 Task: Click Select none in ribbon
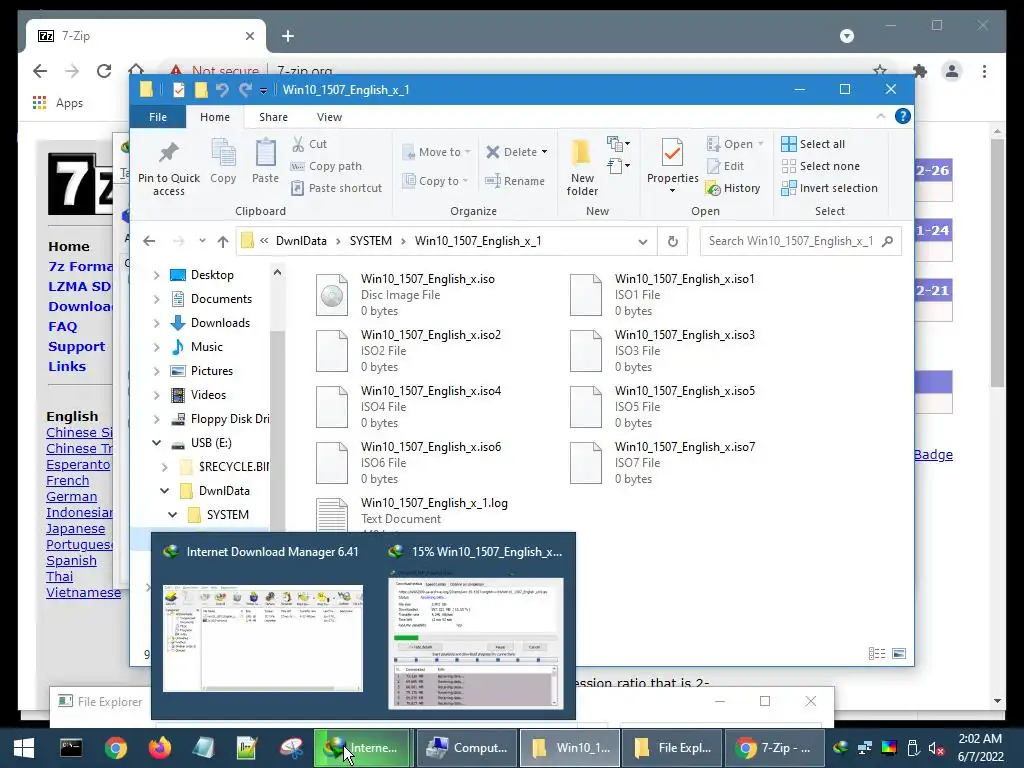point(821,166)
